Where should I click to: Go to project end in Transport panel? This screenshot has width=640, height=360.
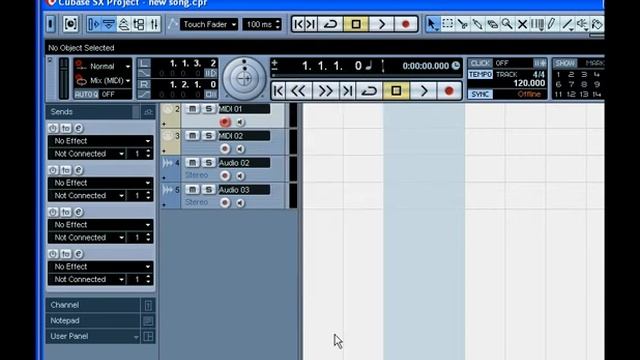[347, 91]
